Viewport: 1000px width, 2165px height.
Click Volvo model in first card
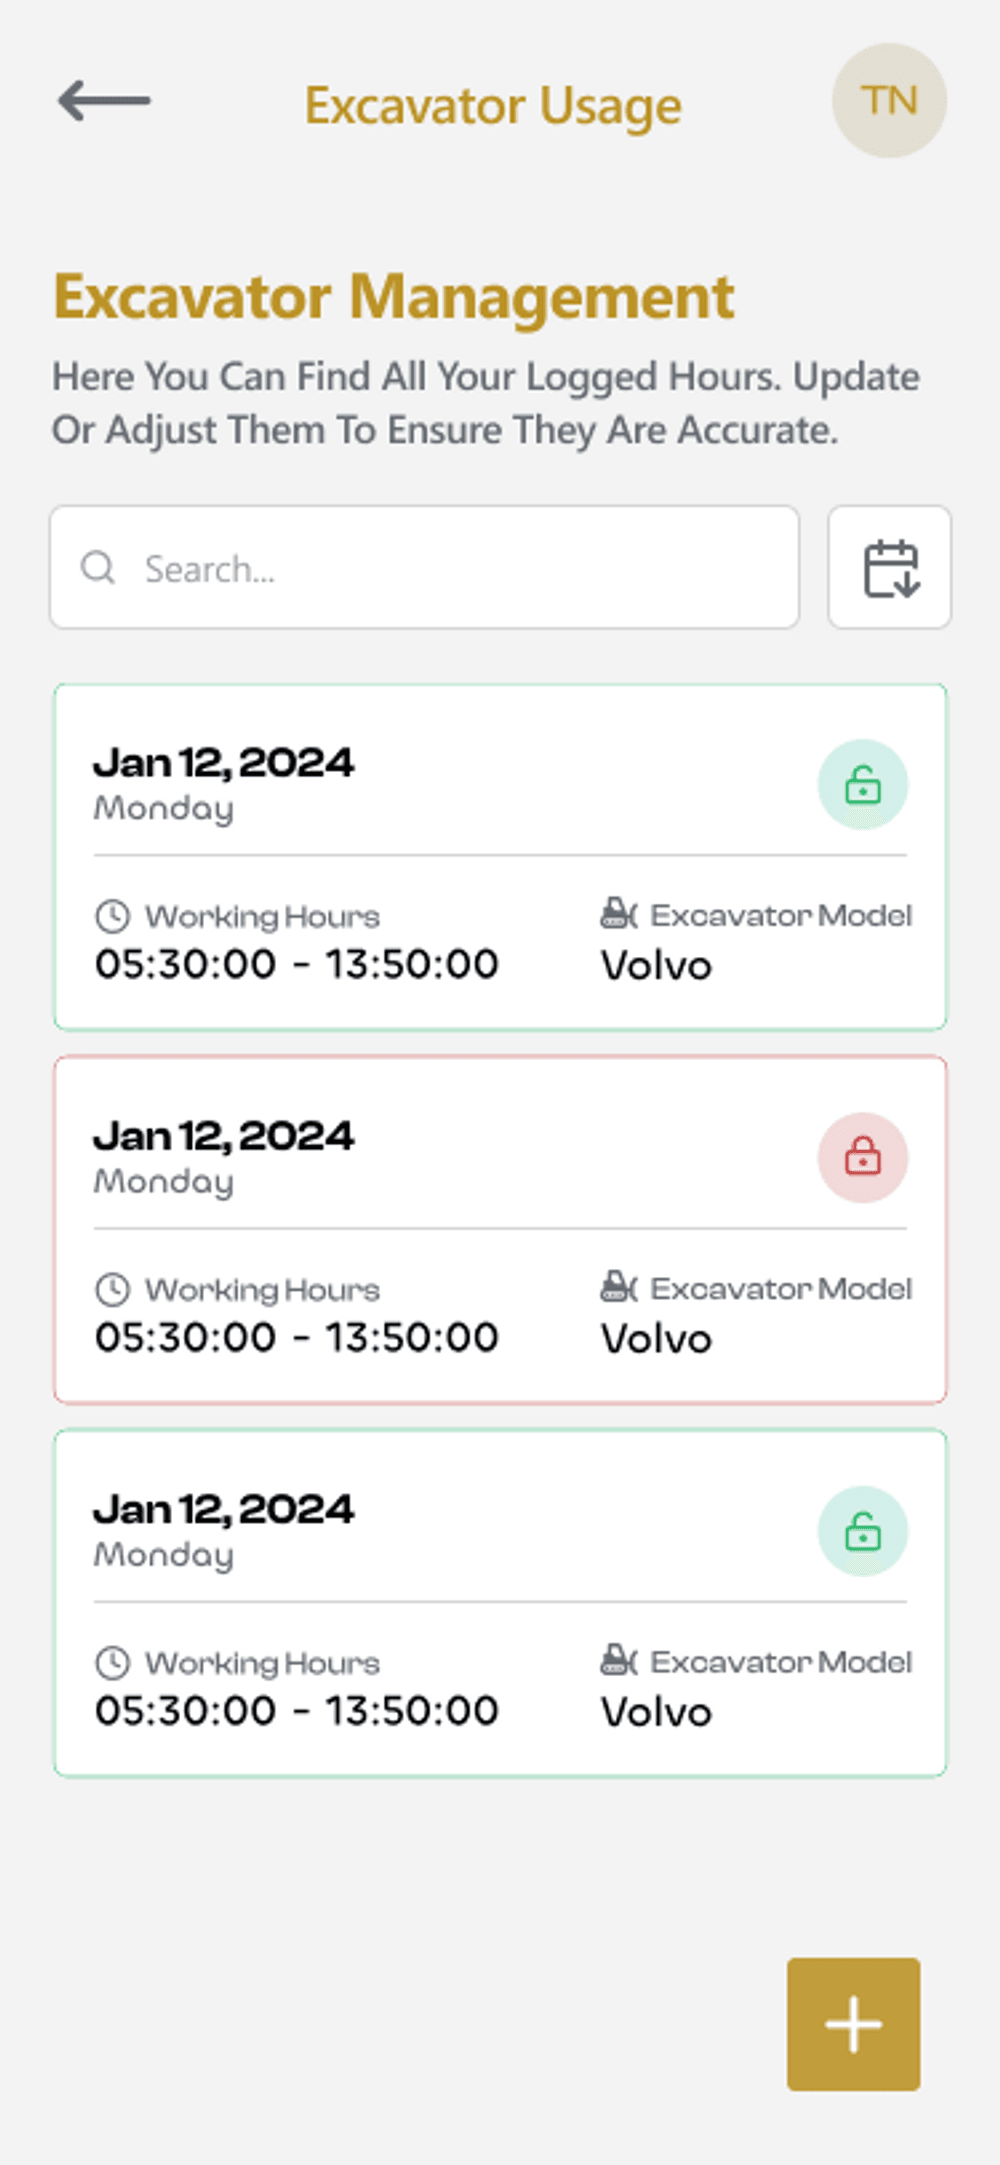[x=656, y=966]
